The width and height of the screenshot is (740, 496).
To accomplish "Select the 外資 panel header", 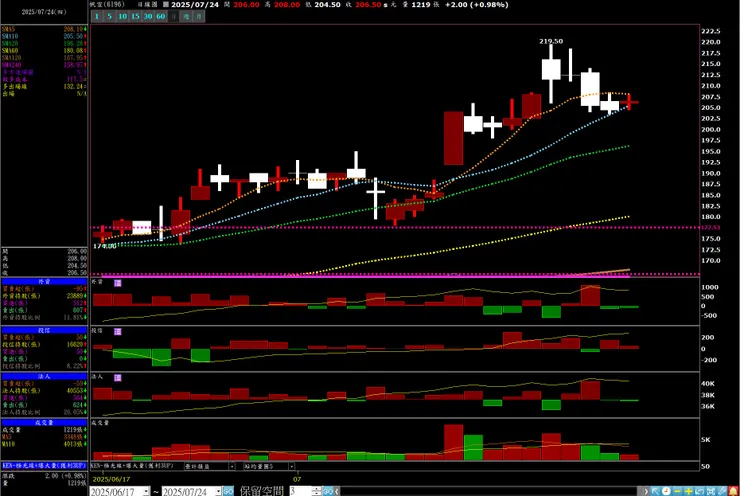I will [44, 281].
